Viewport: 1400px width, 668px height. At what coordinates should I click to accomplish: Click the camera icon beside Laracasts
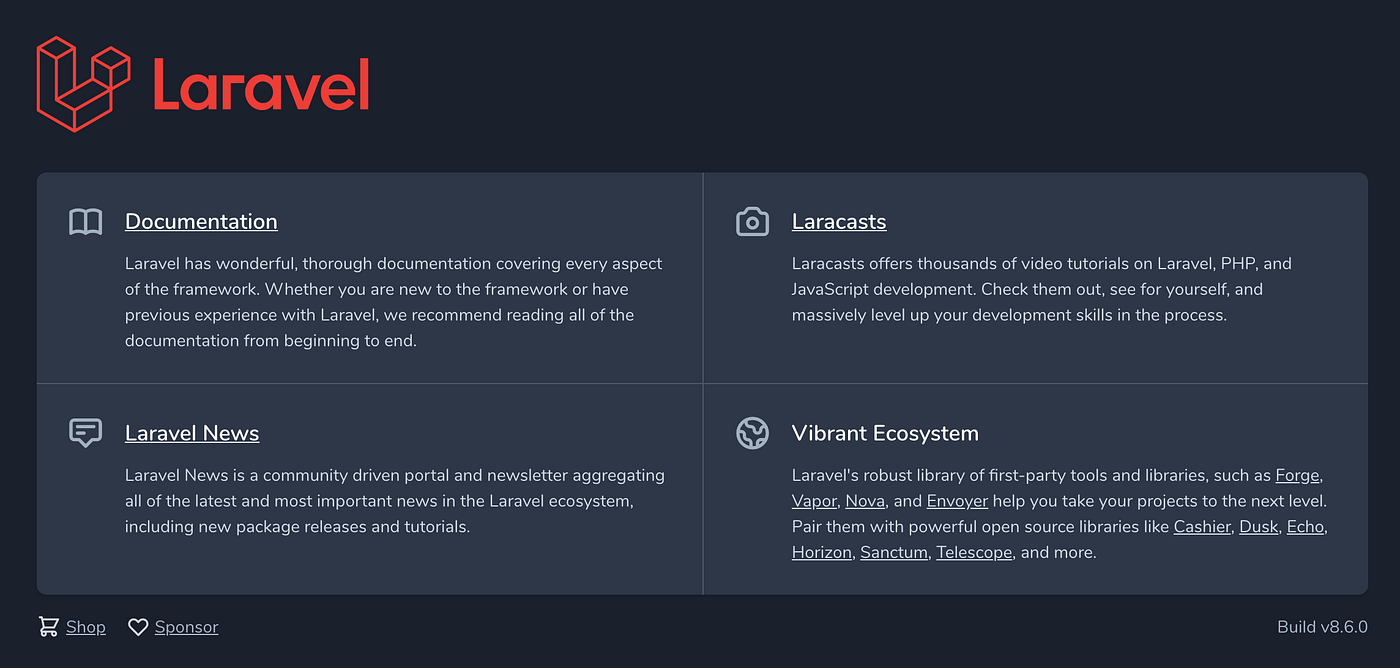(752, 221)
